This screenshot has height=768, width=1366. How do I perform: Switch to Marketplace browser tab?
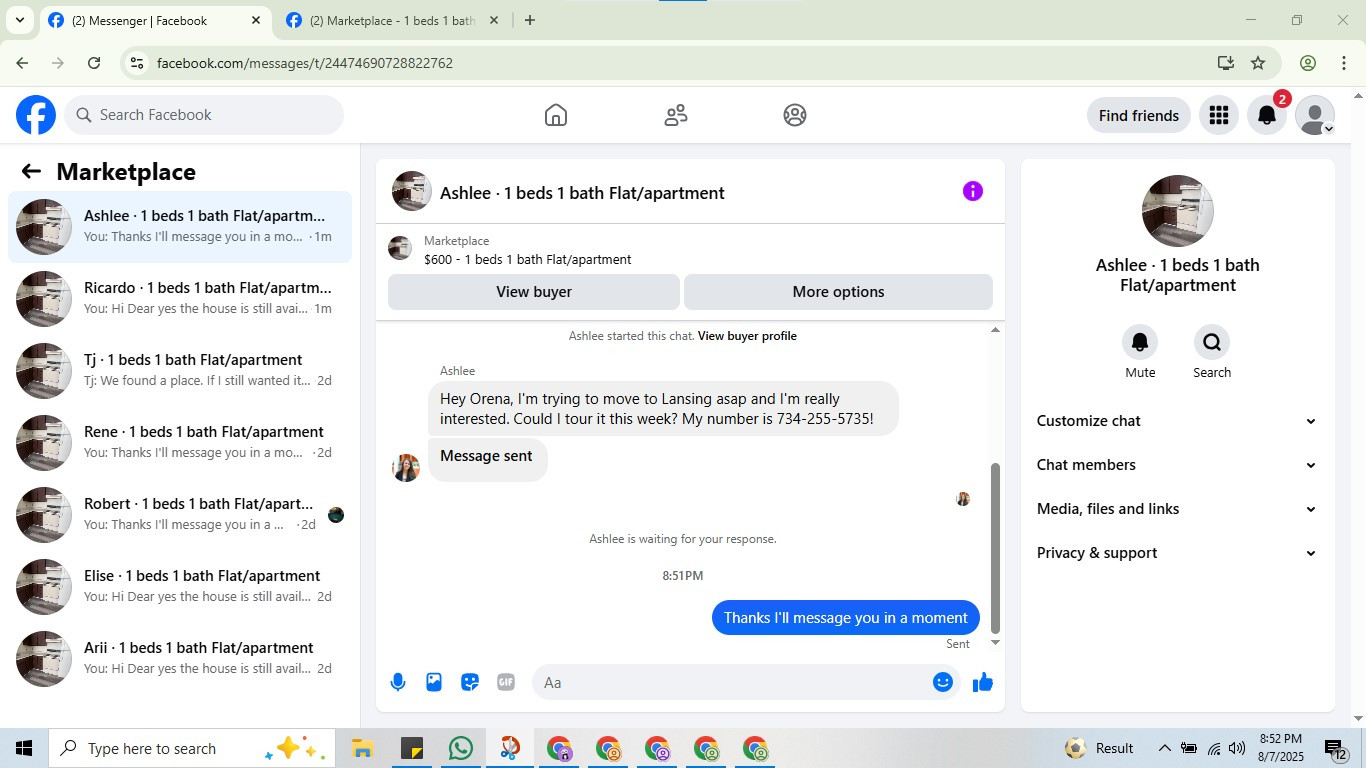click(x=392, y=21)
